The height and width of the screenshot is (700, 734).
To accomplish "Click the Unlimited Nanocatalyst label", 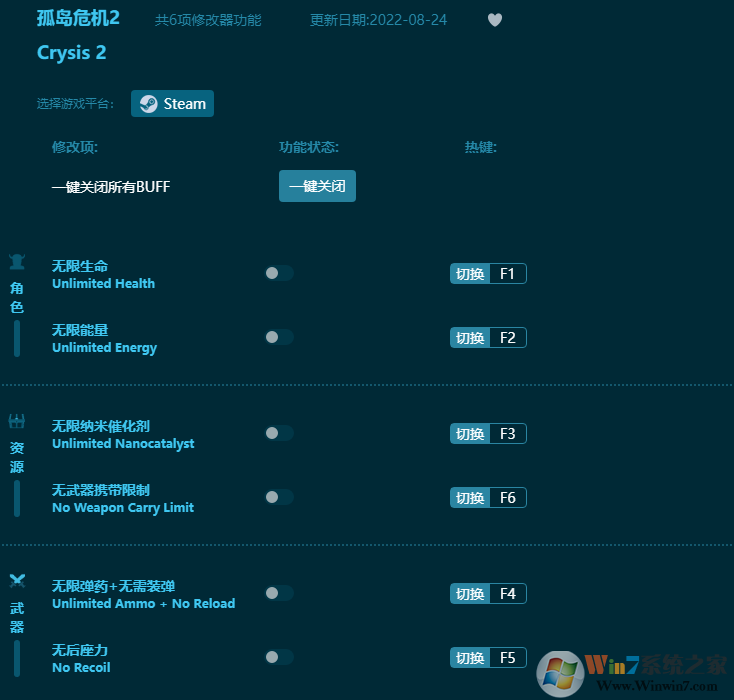I will click(123, 443).
